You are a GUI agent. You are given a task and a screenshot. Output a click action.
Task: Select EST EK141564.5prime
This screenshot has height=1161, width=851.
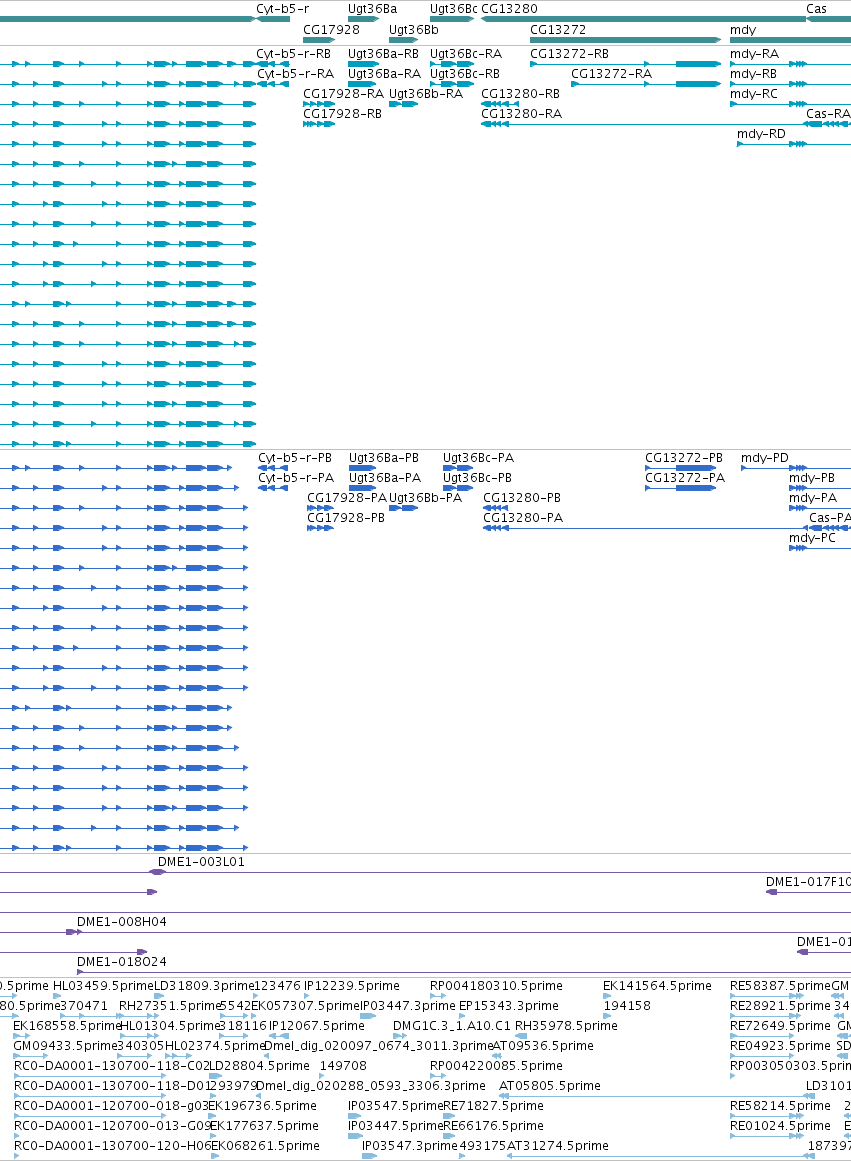(x=657, y=986)
